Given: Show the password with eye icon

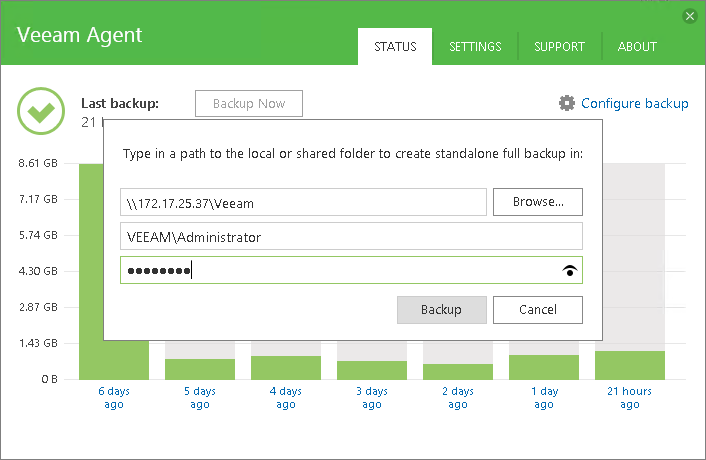Looking at the screenshot, I should 570,270.
